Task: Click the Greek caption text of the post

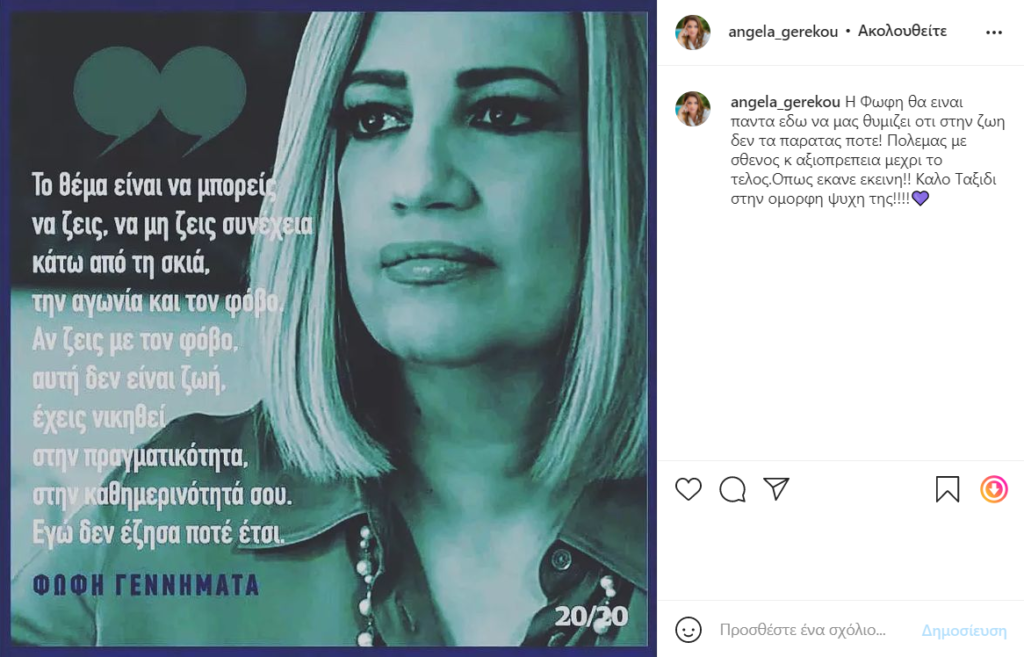Action: coord(867,150)
